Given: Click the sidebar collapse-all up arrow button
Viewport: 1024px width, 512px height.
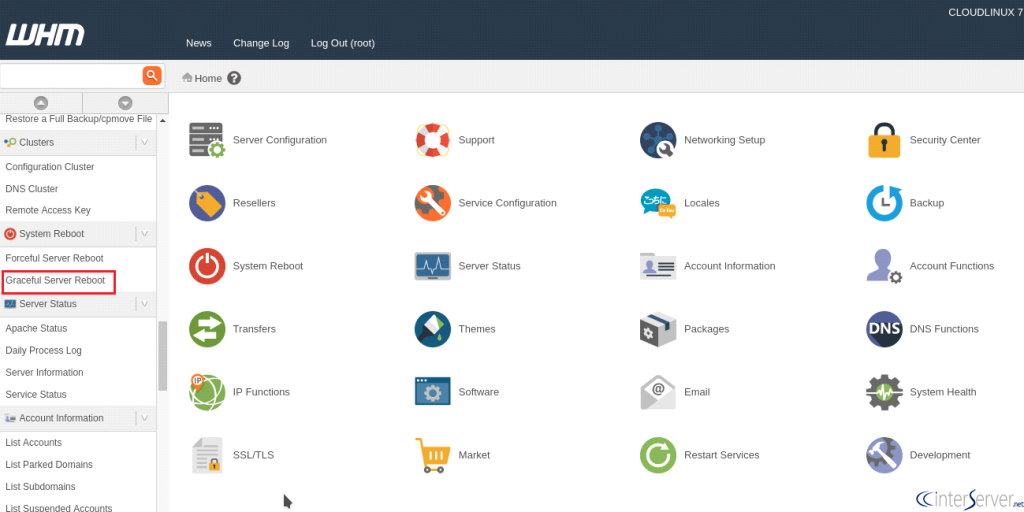Looking at the screenshot, I should (41, 103).
